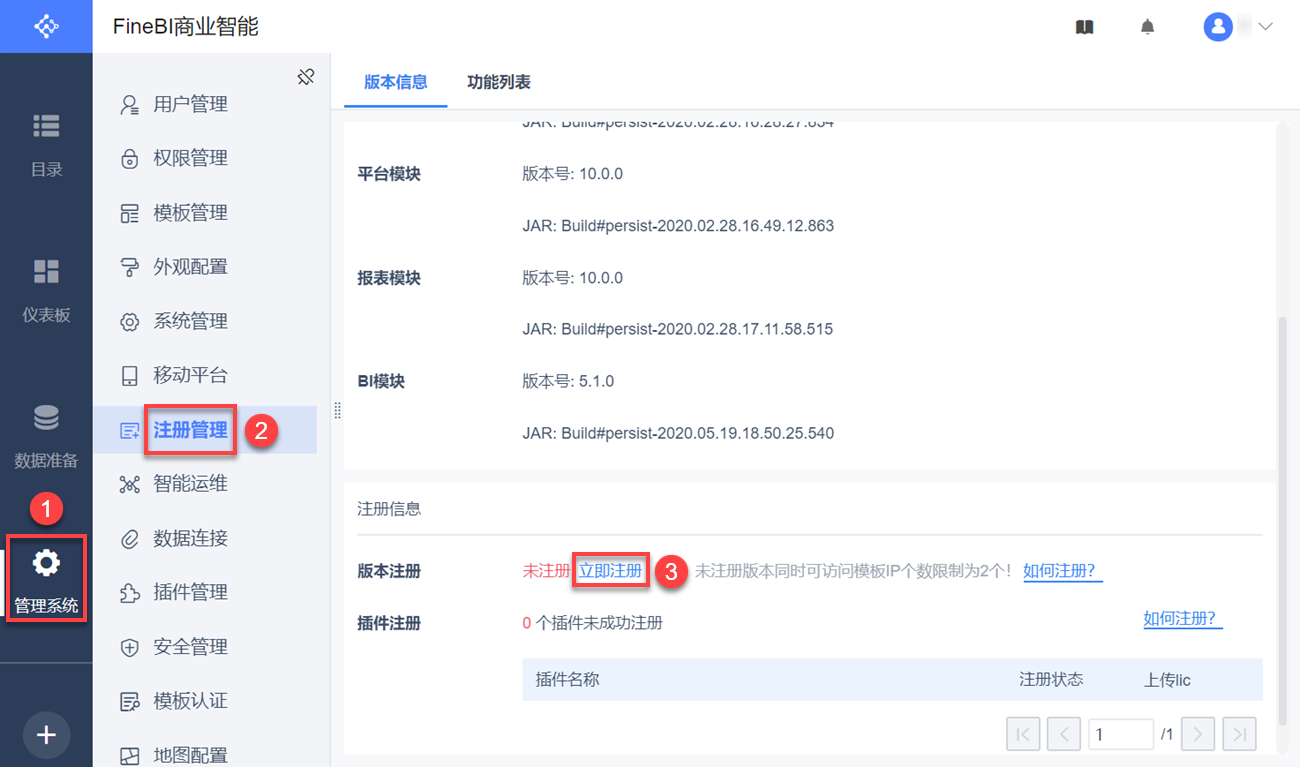This screenshot has width=1300, height=767.
Task: Open 如何注册? link for 插件注册
Action: tap(1183, 619)
